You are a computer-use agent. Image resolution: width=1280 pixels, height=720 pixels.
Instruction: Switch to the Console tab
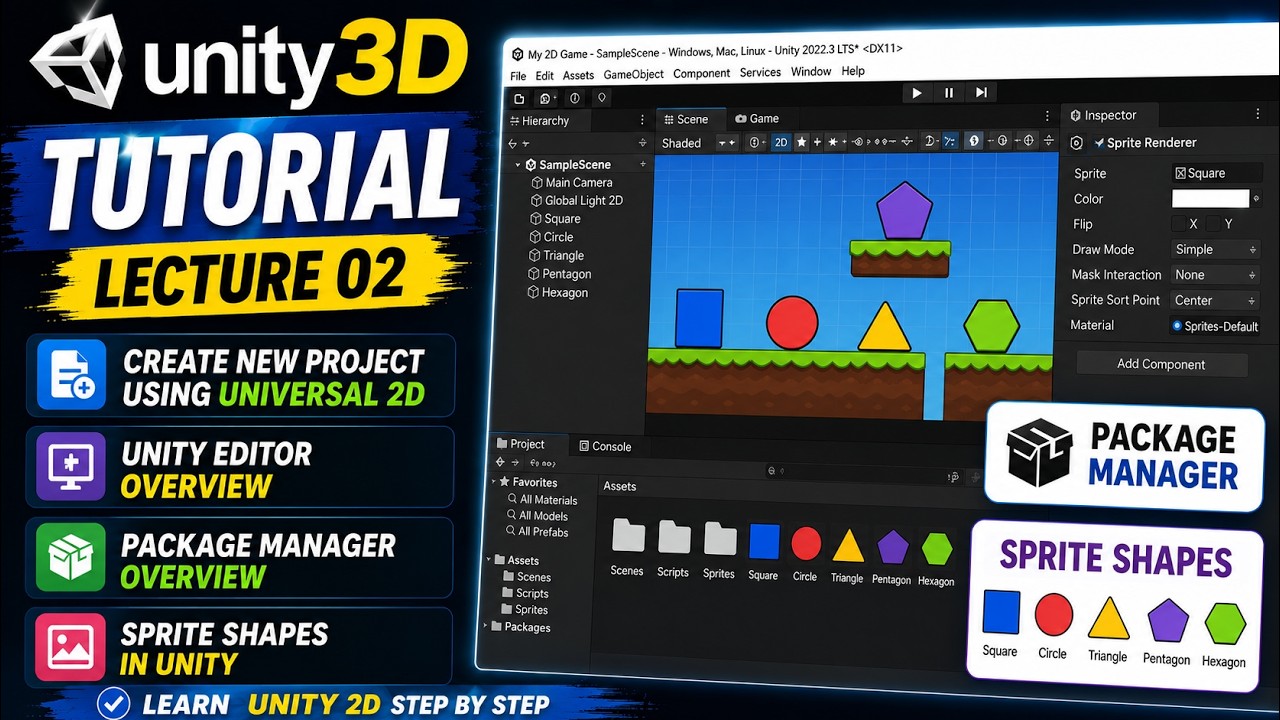click(604, 446)
